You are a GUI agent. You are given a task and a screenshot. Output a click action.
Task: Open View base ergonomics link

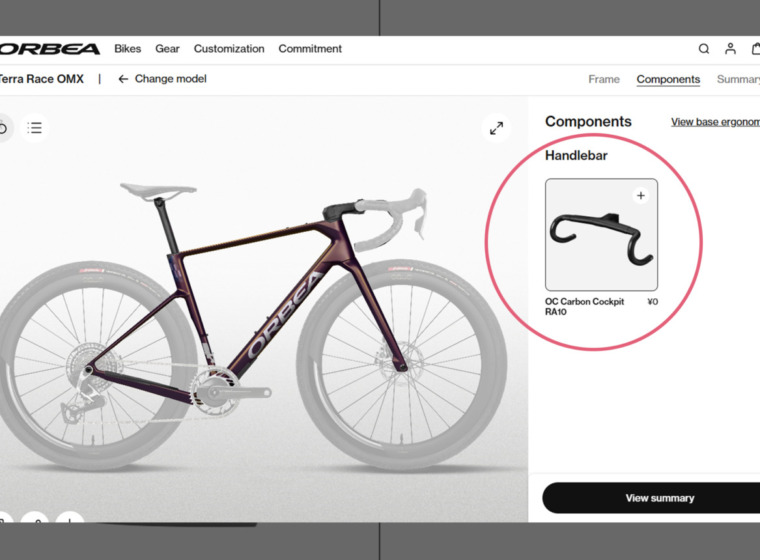(715, 122)
